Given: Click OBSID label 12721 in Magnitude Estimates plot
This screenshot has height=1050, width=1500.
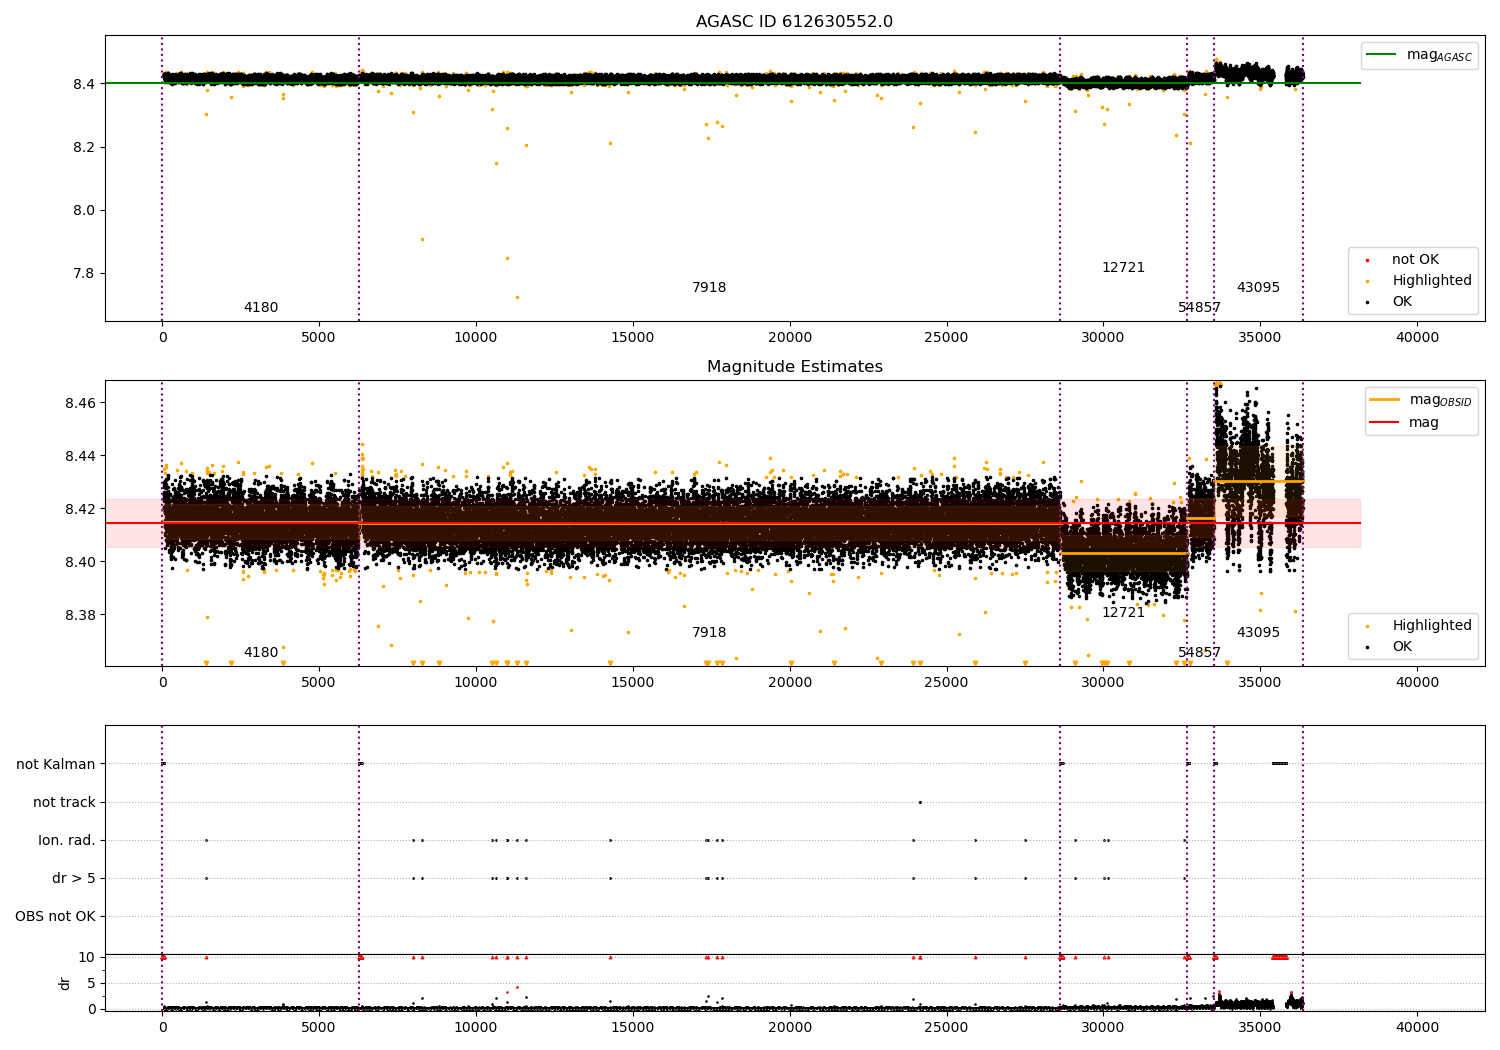Looking at the screenshot, I should point(1123,613).
